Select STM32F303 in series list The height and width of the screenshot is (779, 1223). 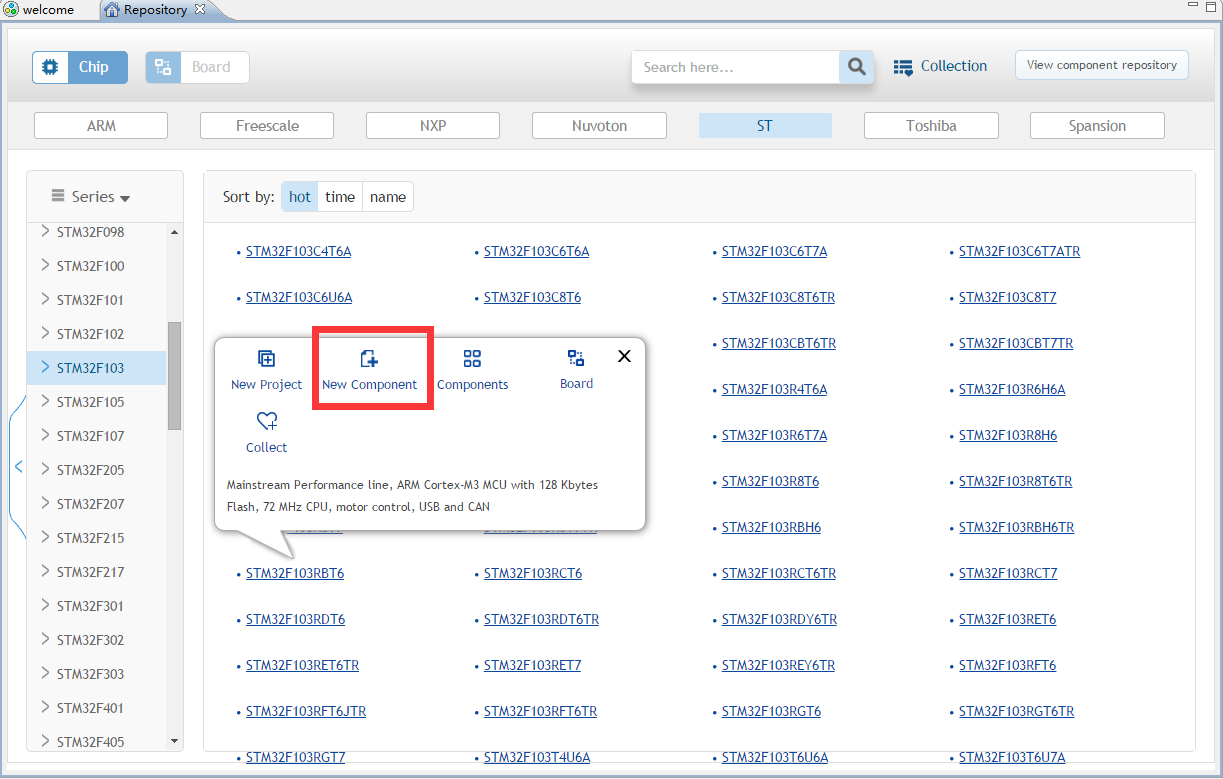click(90, 674)
